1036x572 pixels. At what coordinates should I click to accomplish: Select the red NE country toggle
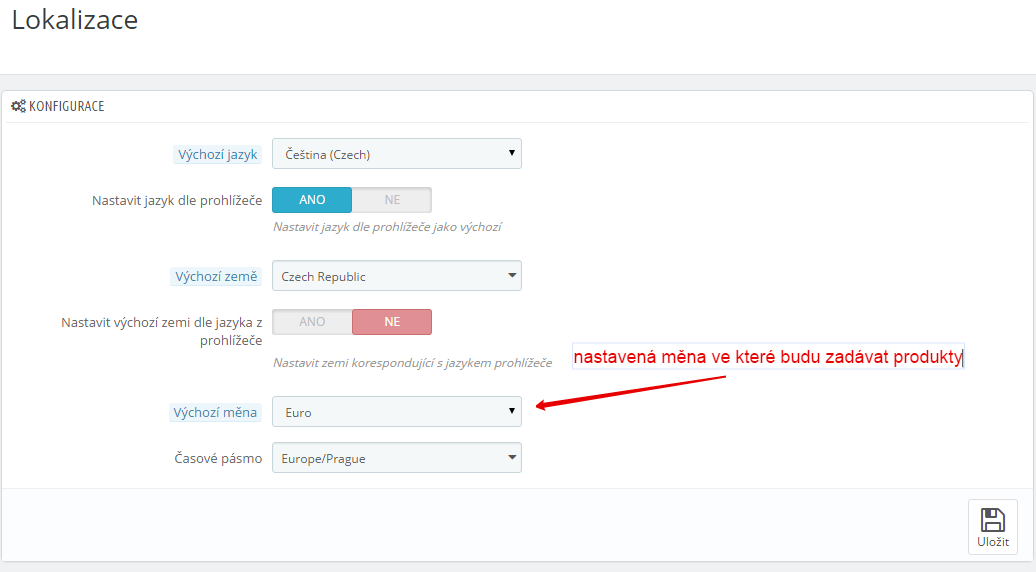tap(392, 322)
